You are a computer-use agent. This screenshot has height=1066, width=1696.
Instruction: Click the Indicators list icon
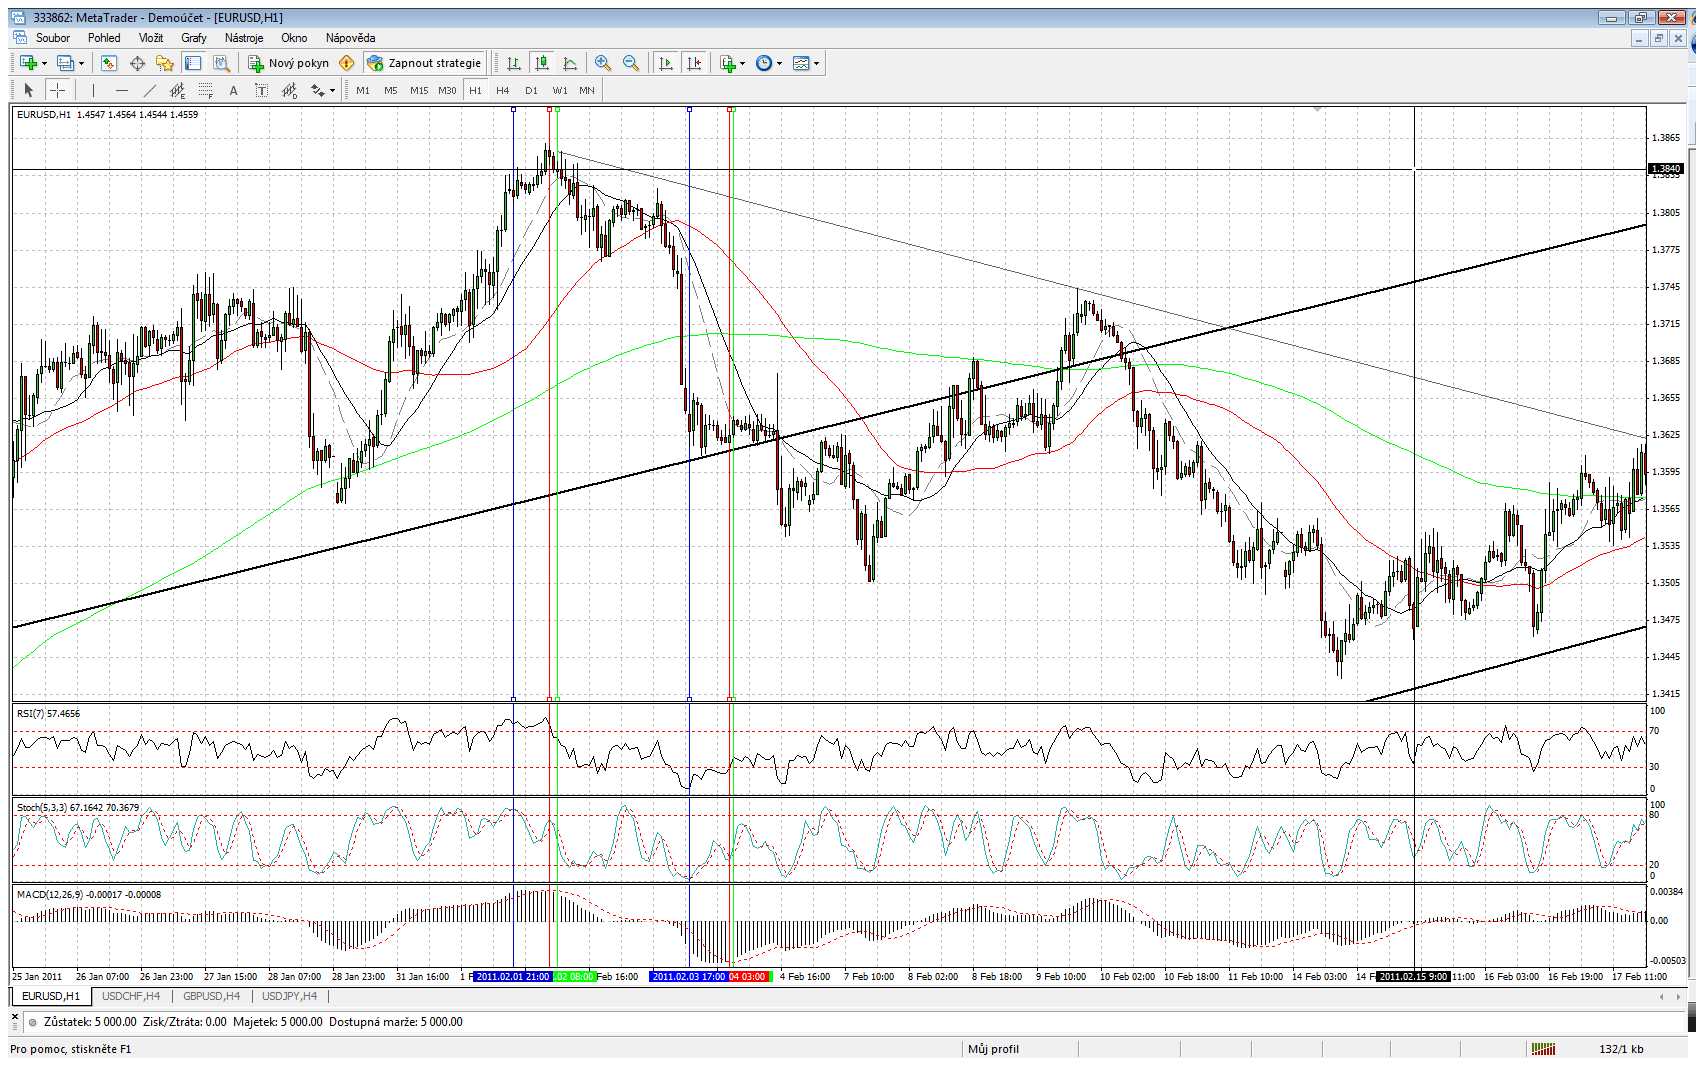727,63
